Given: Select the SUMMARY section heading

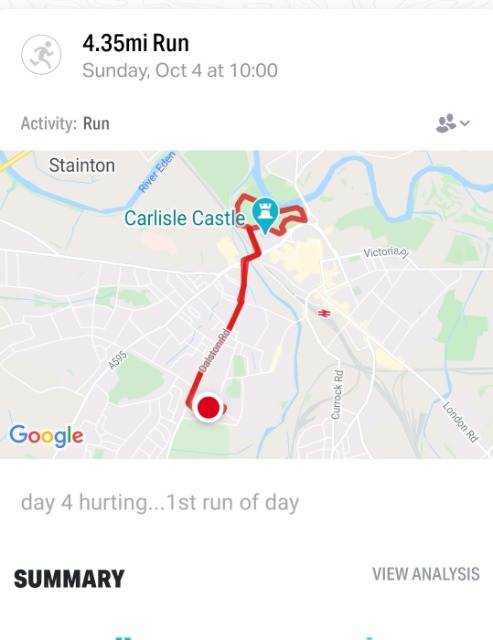Looking at the screenshot, I should [x=69, y=579].
